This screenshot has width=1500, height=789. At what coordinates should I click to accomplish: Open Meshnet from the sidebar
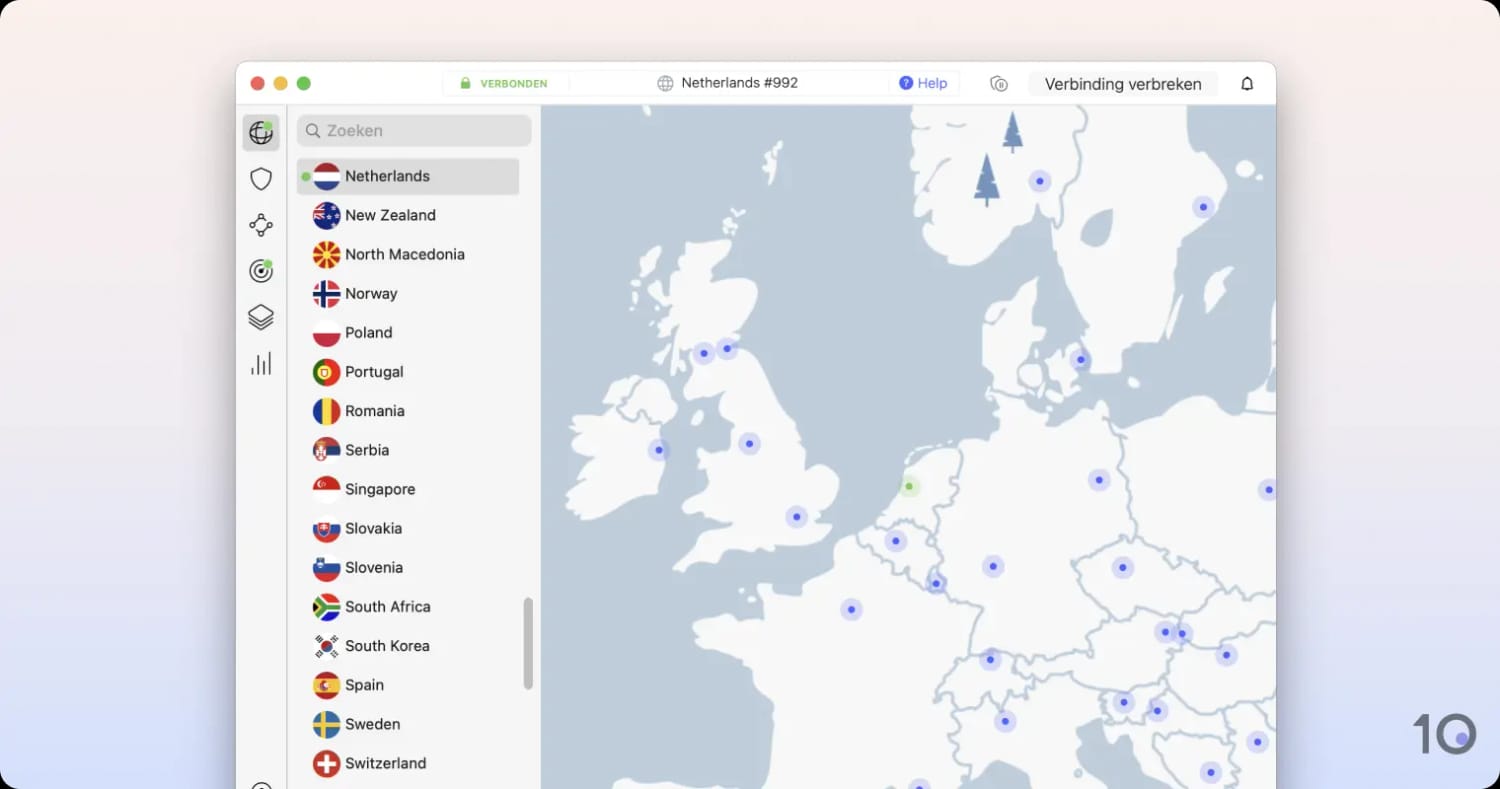tap(261, 224)
